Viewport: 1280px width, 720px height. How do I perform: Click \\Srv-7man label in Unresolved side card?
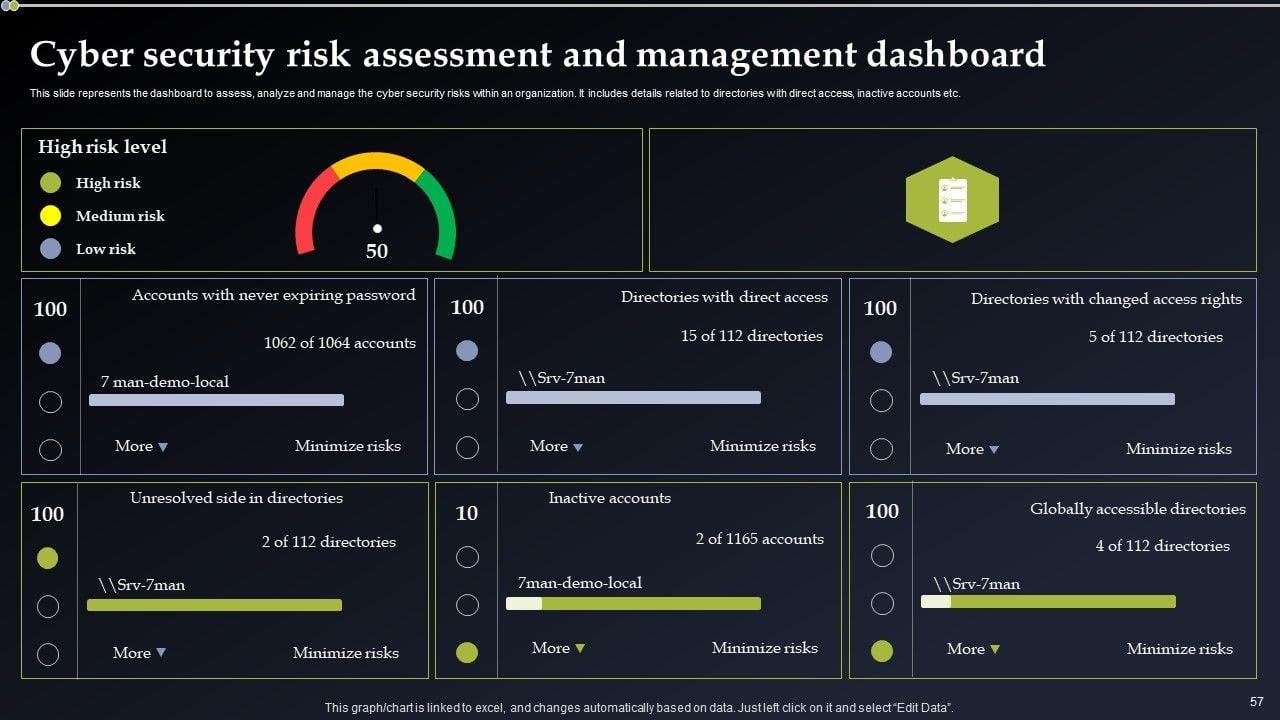point(141,585)
